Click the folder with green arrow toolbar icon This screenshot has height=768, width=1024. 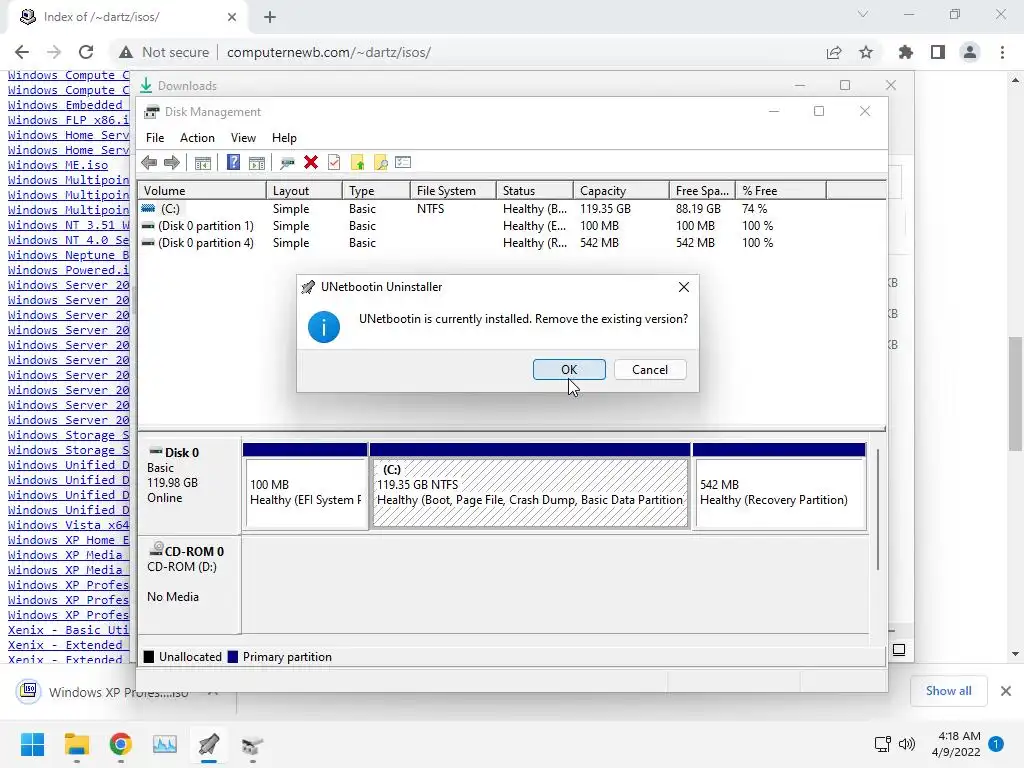point(357,163)
